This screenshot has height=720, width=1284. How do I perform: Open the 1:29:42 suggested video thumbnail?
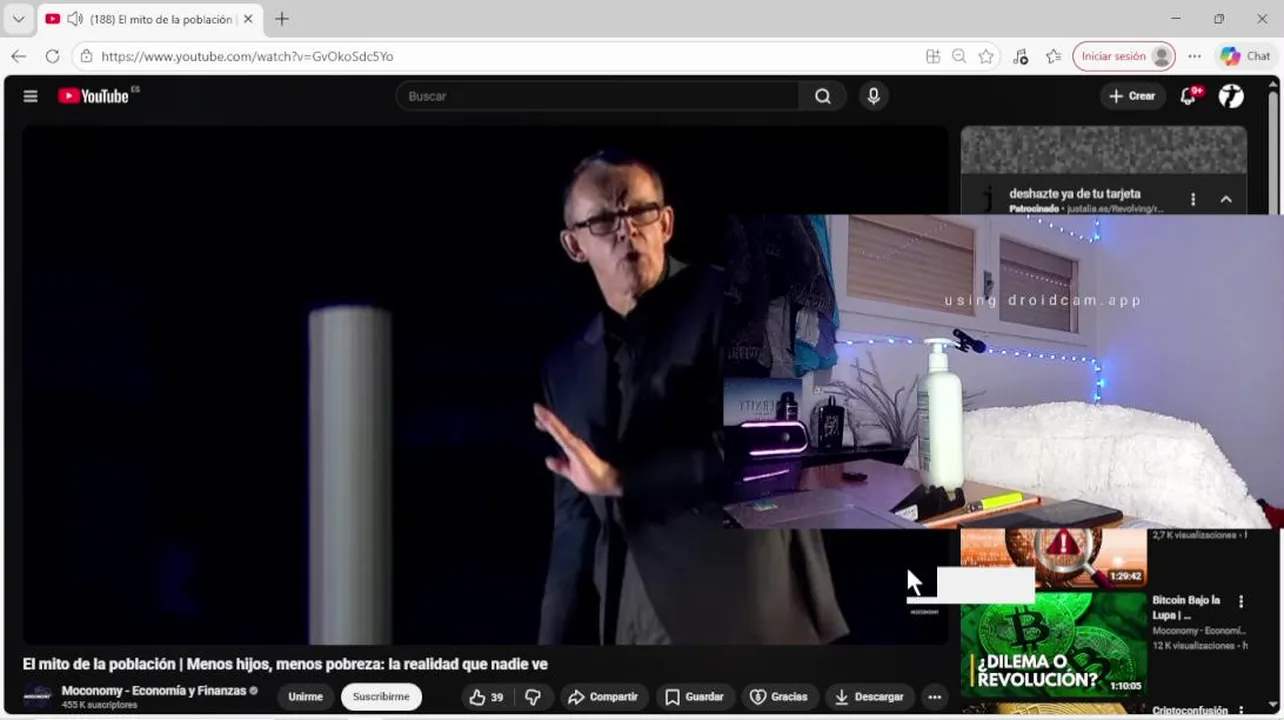[x=1054, y=558]
